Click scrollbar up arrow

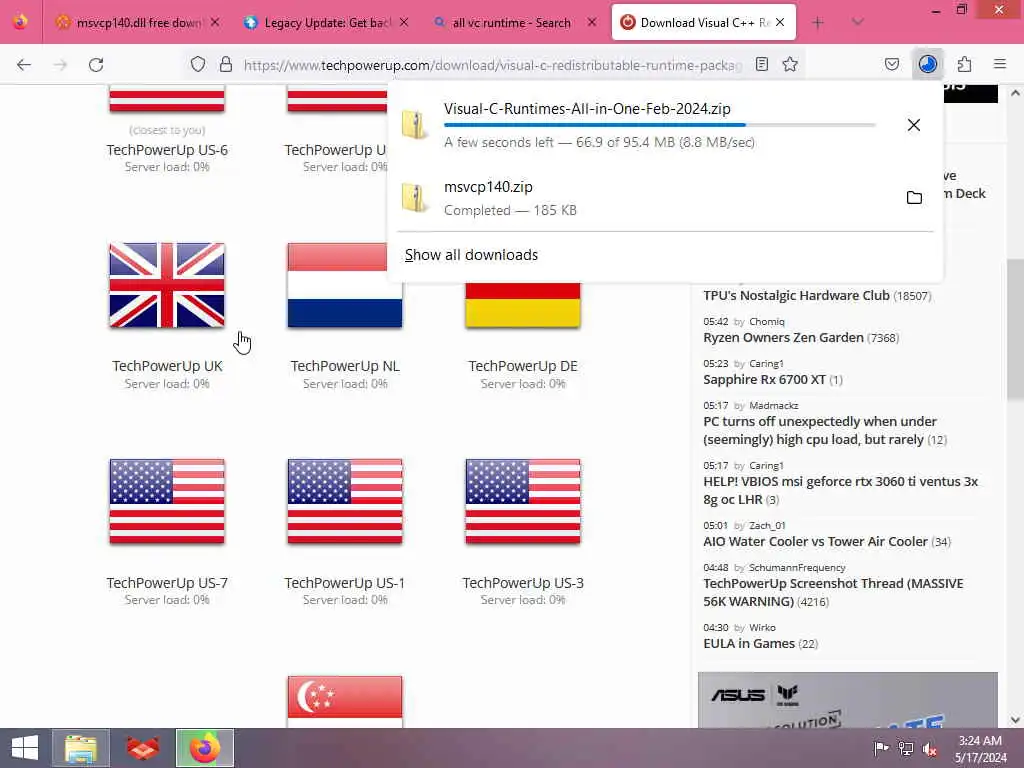[1015, 93]
